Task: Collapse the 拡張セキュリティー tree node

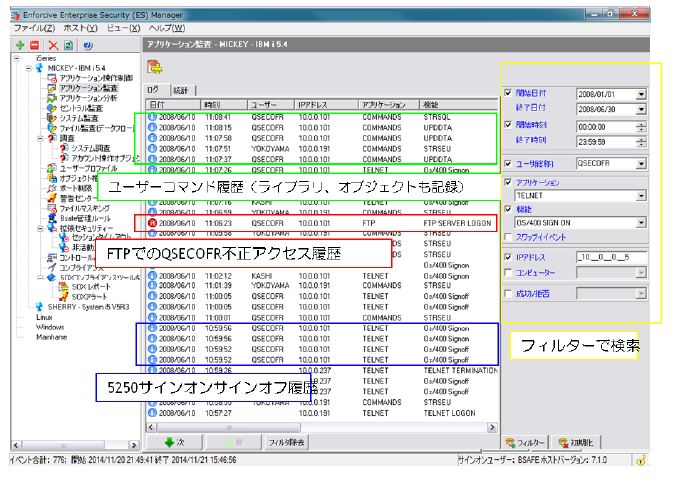Action: coord(40,228)
